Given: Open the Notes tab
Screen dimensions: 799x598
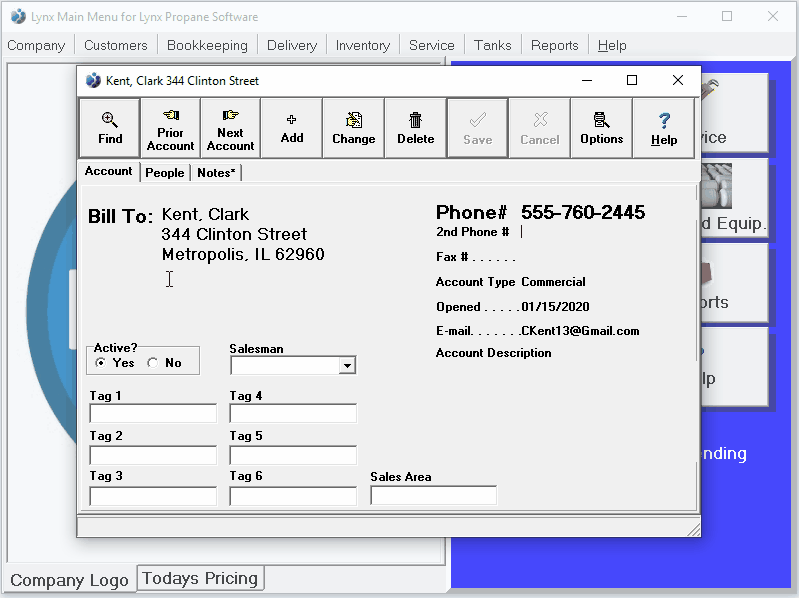Looking at the screenshot, I should click(216, 173).
